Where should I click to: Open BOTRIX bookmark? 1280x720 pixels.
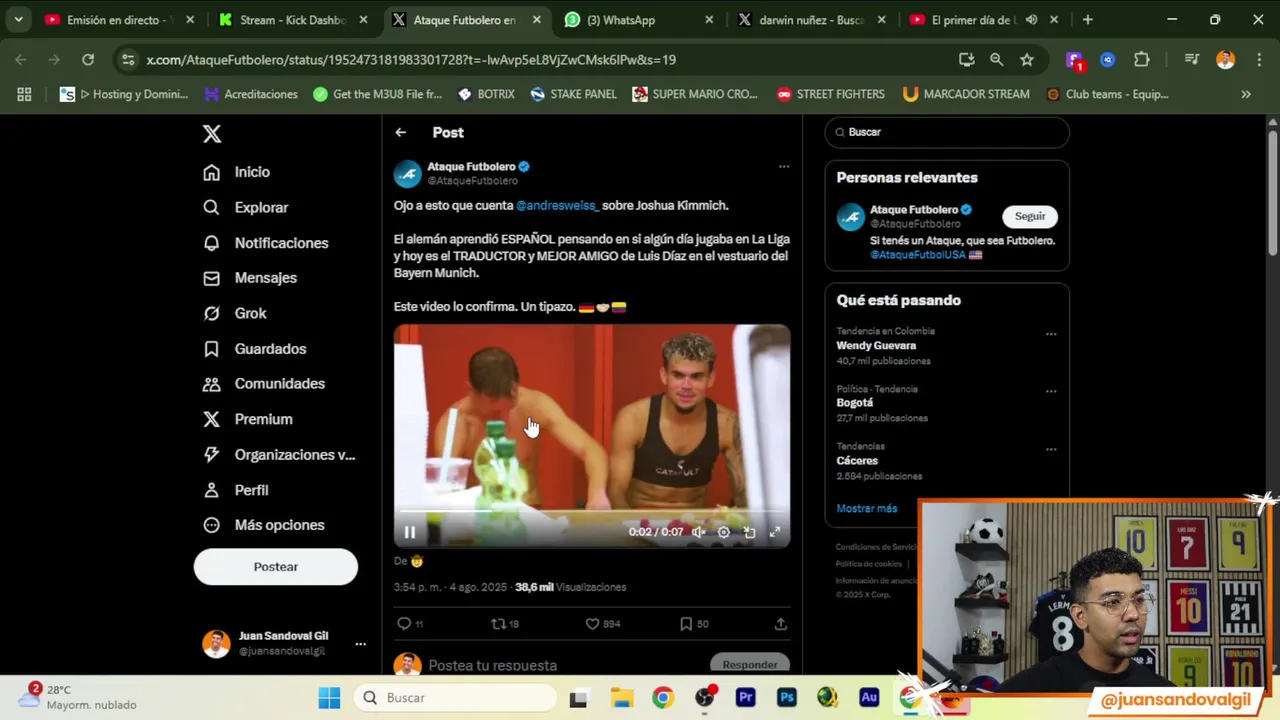(x=486, y=94)
